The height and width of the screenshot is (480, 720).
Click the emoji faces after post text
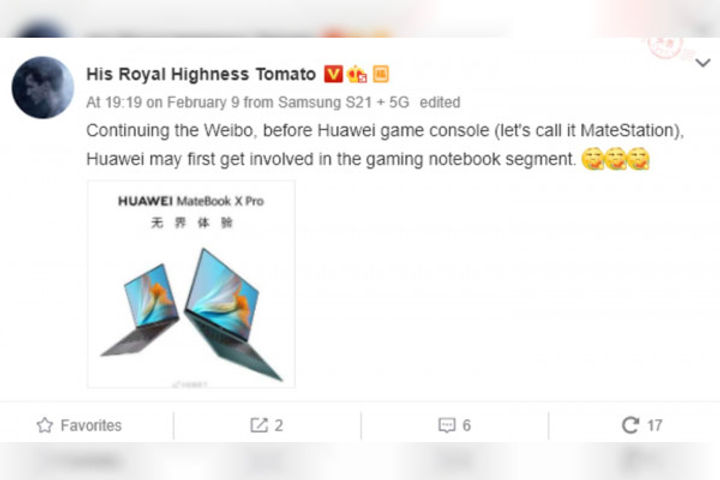(x=615, y=159)
